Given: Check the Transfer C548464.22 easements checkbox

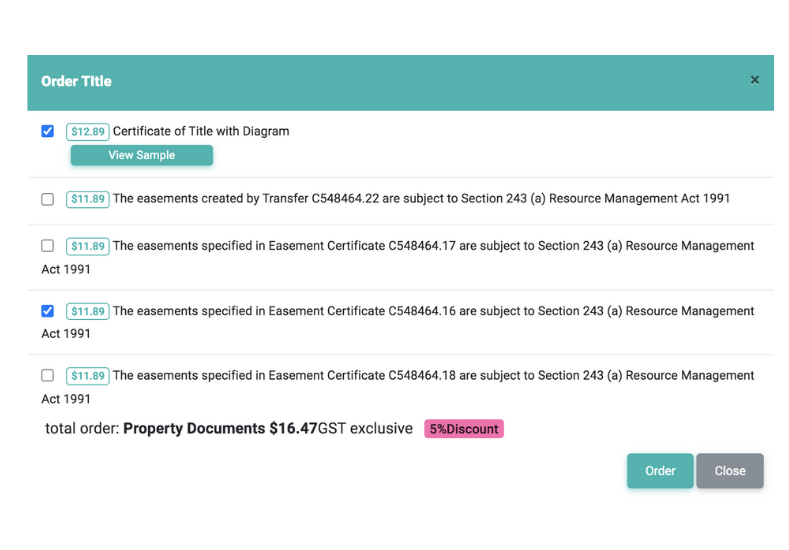Looking at the screenshot, I should 47,199.
